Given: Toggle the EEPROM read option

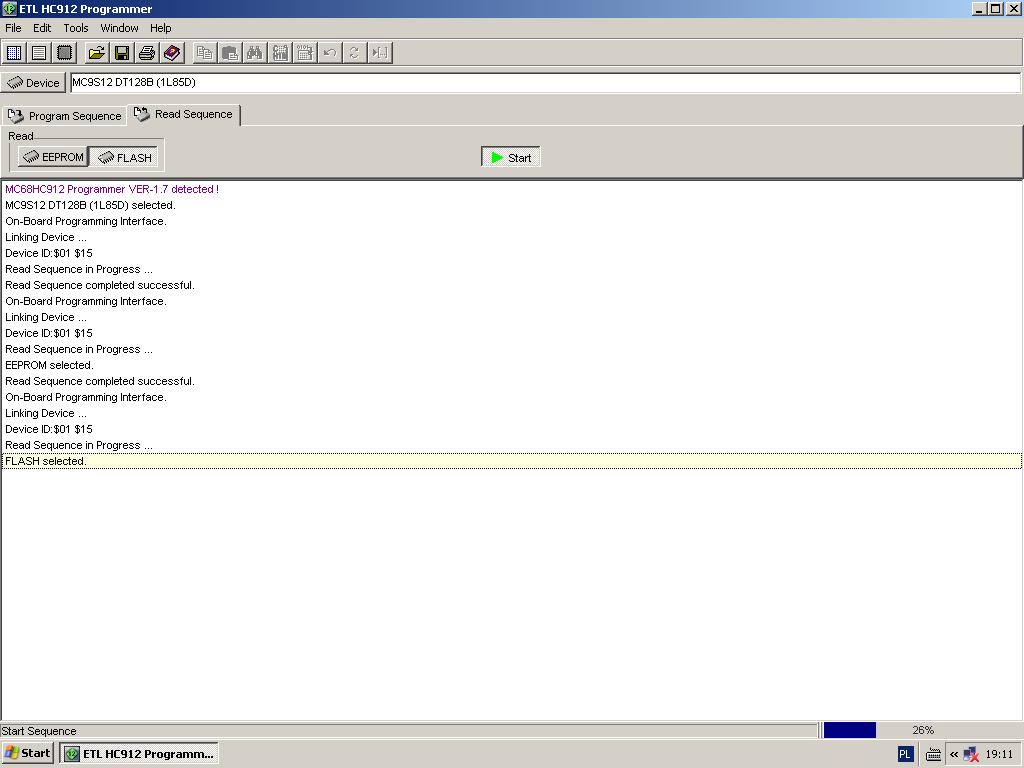Looking at the screenshot, I should coord(54,157).
